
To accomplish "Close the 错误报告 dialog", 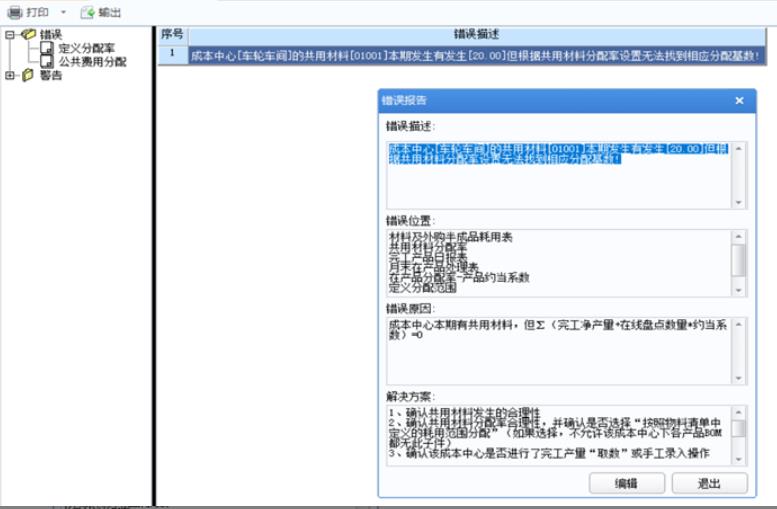I will pos(739,101).
